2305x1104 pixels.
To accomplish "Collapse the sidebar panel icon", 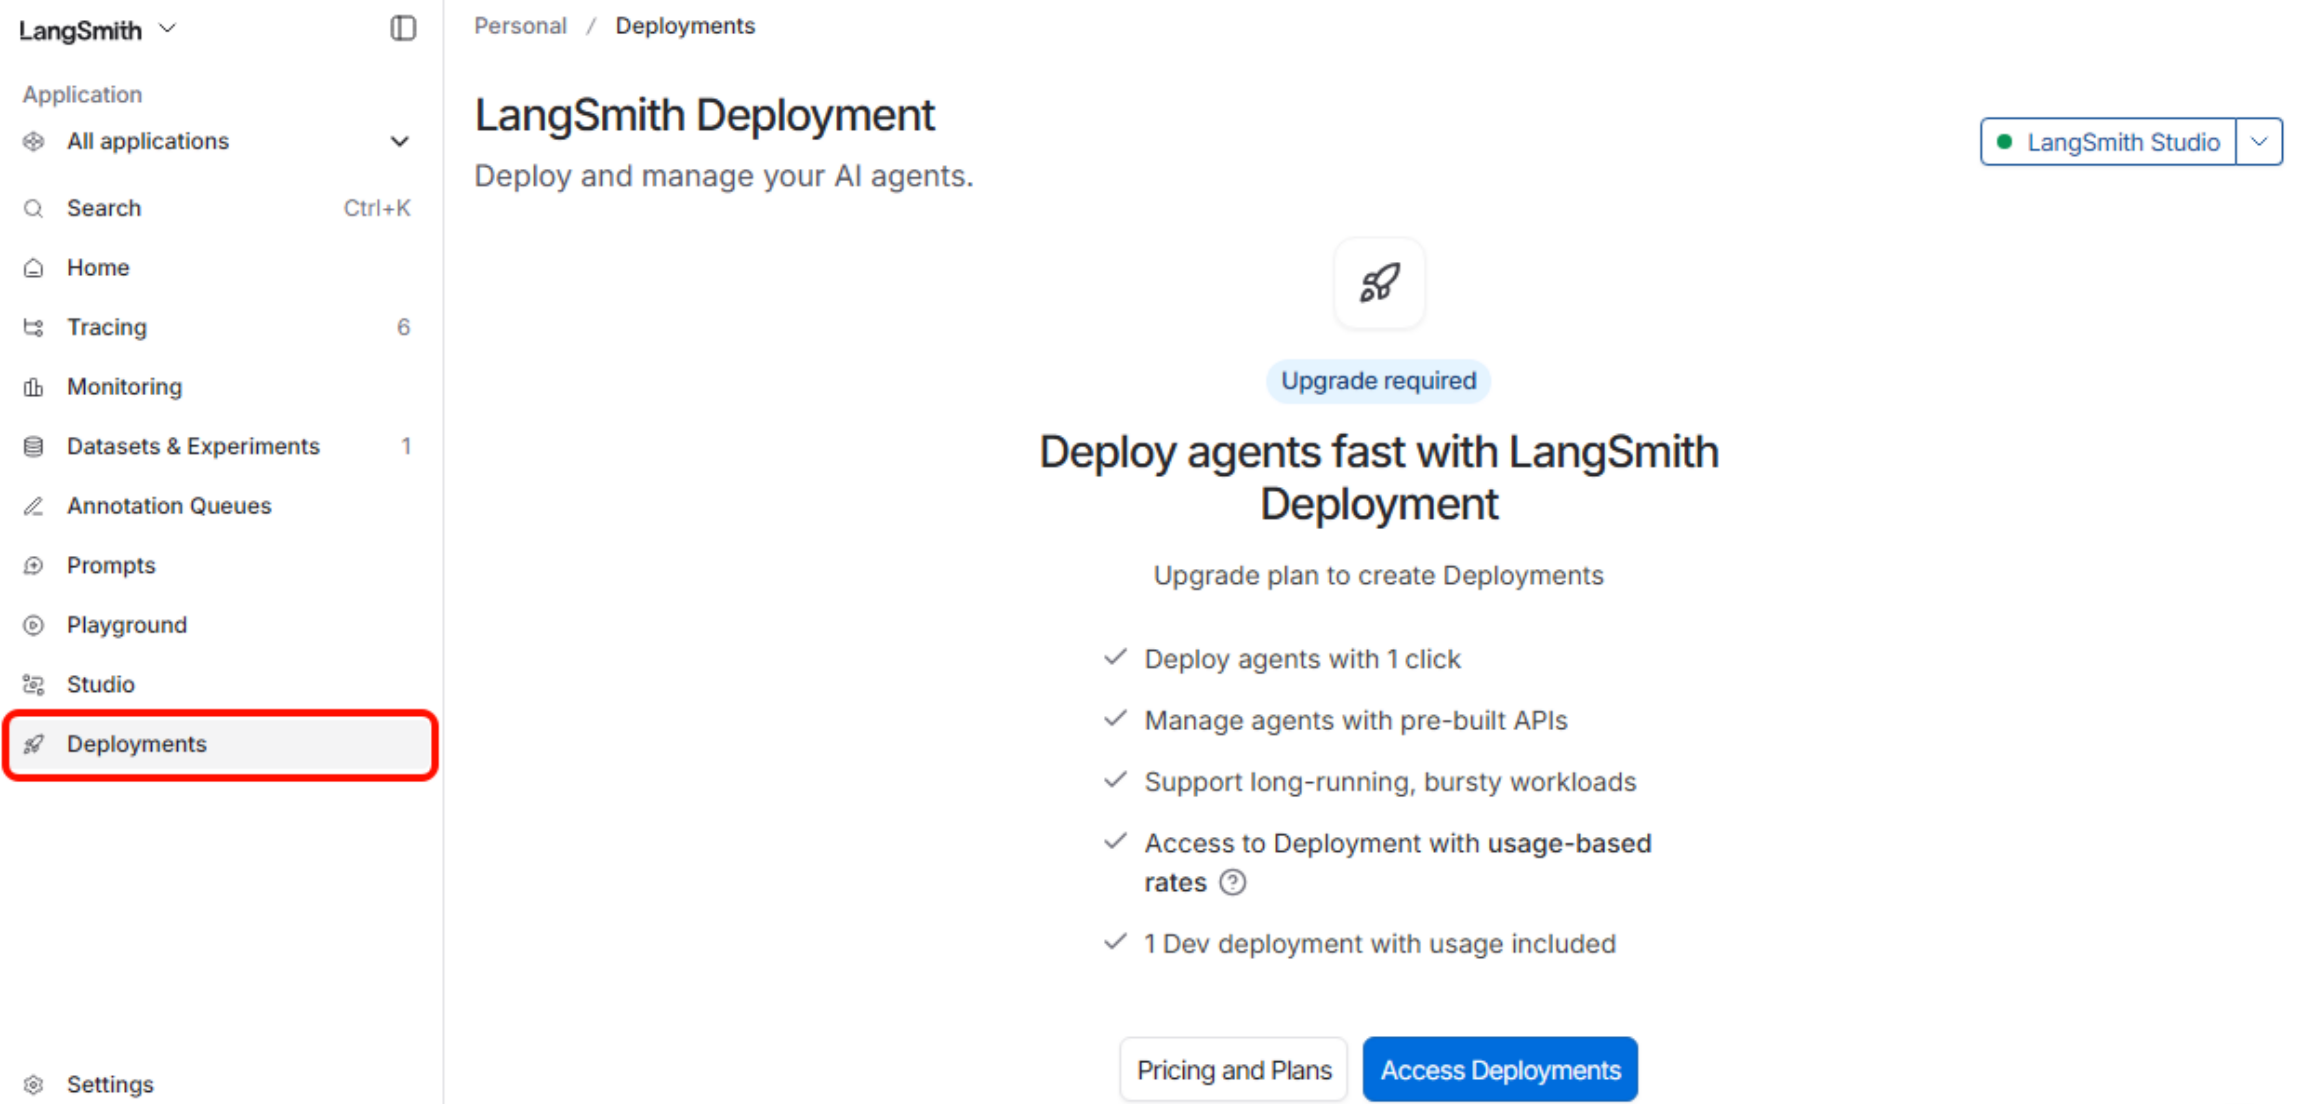I will pos(403,28).
